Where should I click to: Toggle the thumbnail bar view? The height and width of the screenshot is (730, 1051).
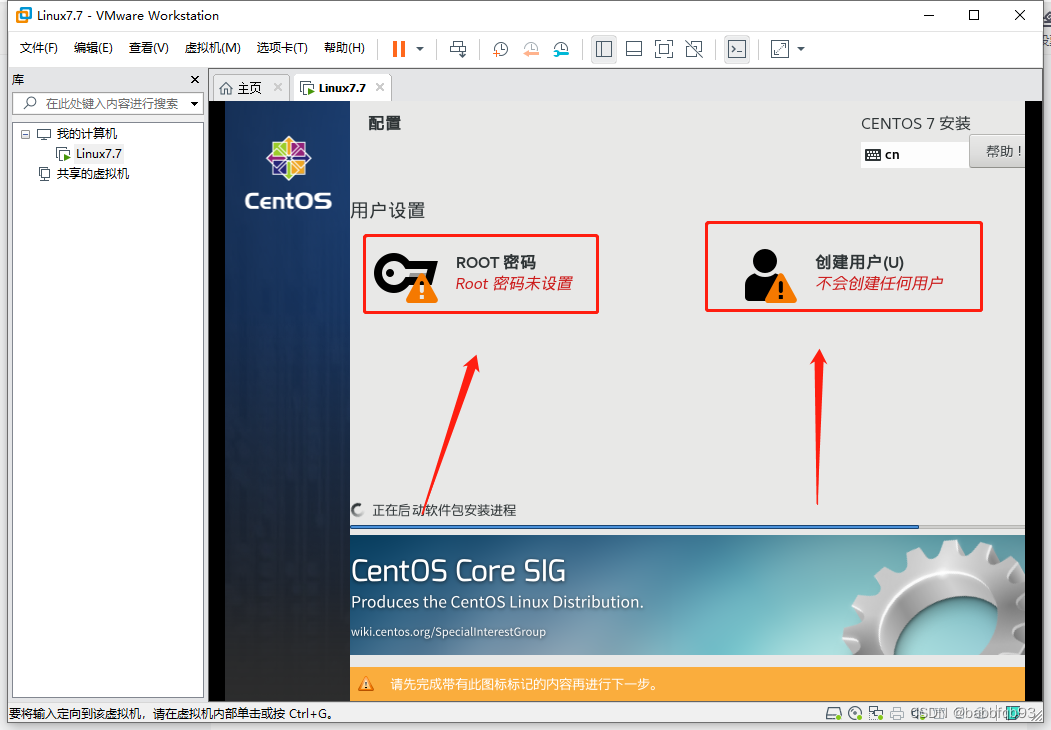633,49
